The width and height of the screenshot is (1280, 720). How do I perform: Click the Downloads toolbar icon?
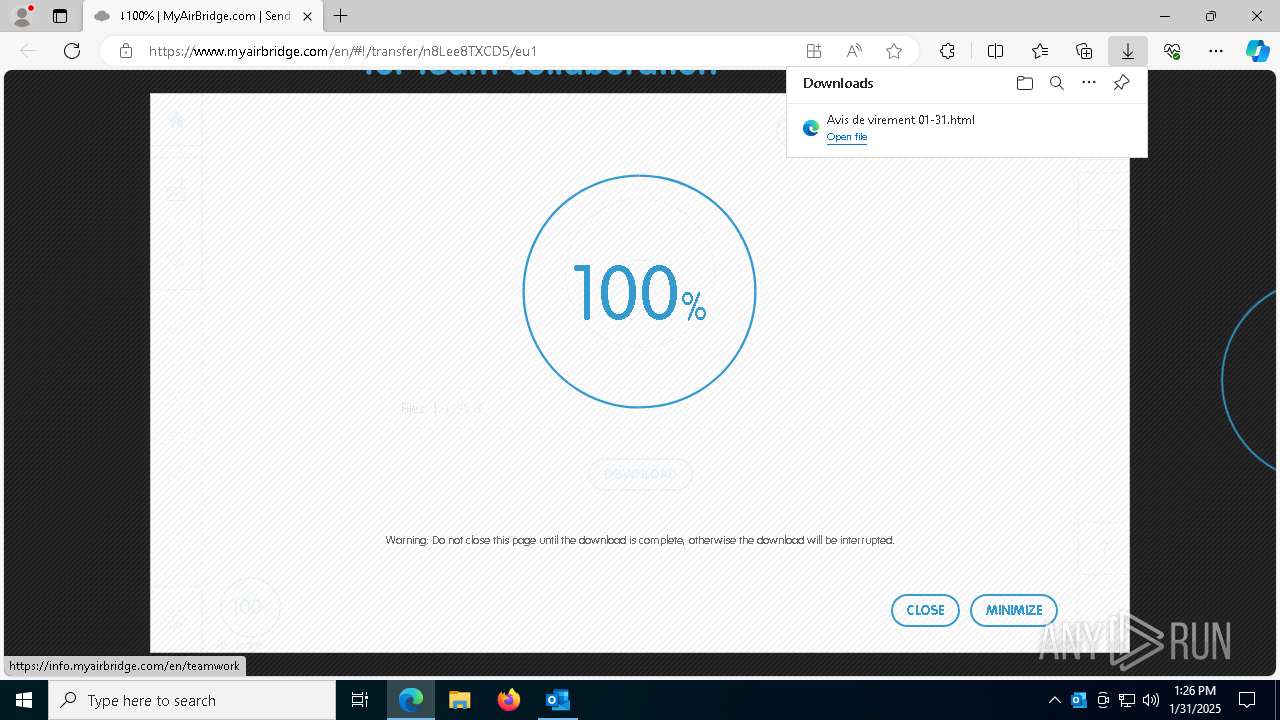click(1128, 51)
